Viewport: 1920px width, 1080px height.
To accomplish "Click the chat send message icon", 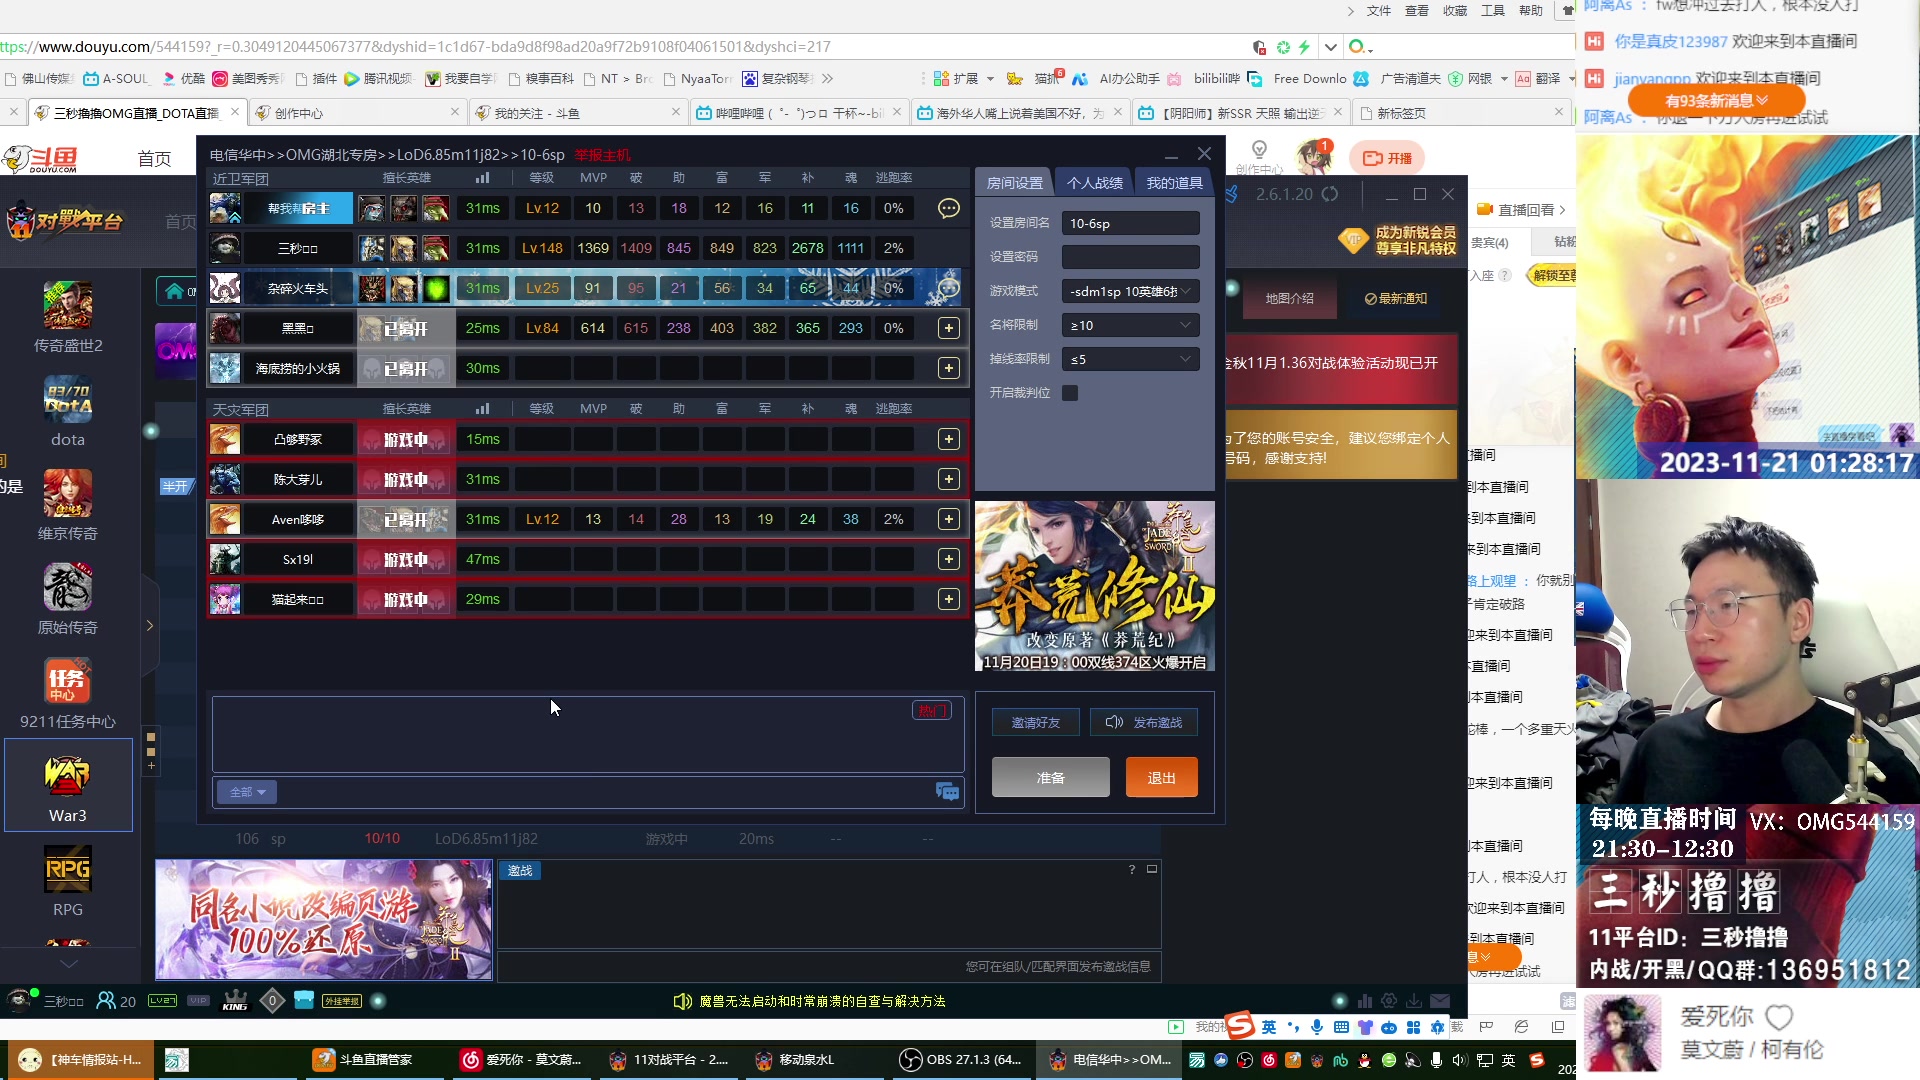I will pos(947,792).
